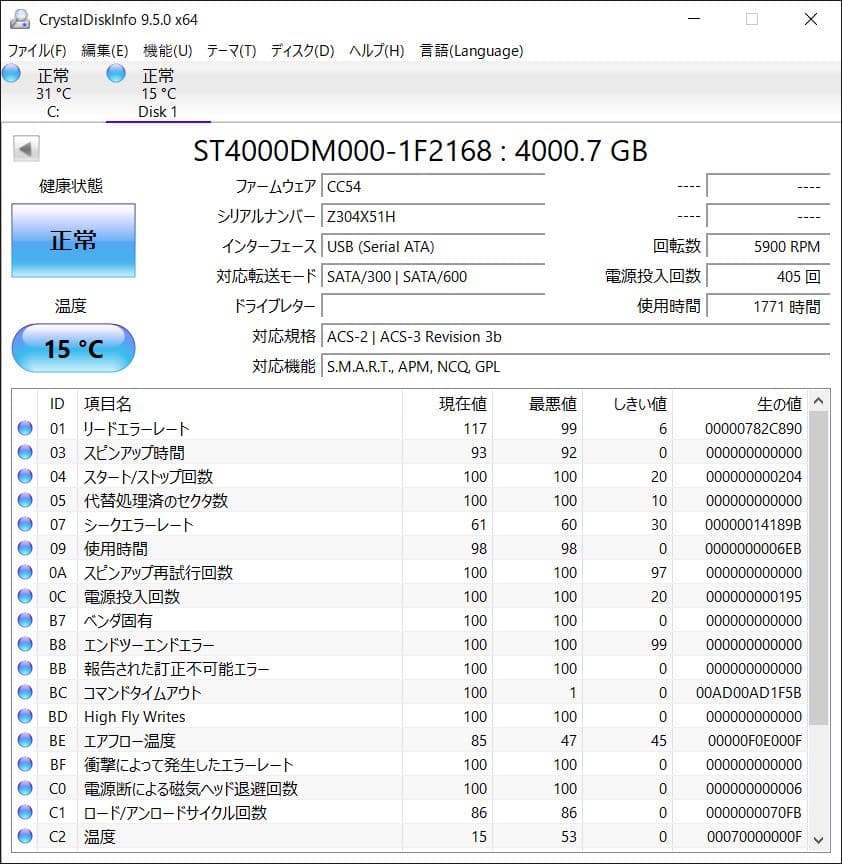Select the status light next to シークエラーレート
This screenshot has width=842, height=864.
click(24, 524)
